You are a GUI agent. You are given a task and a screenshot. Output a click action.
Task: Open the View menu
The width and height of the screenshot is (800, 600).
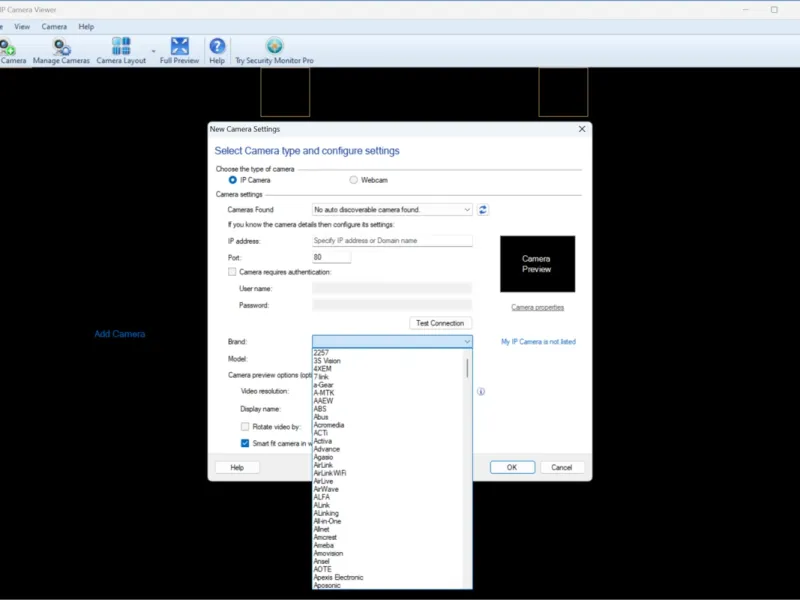click(22, 27)
